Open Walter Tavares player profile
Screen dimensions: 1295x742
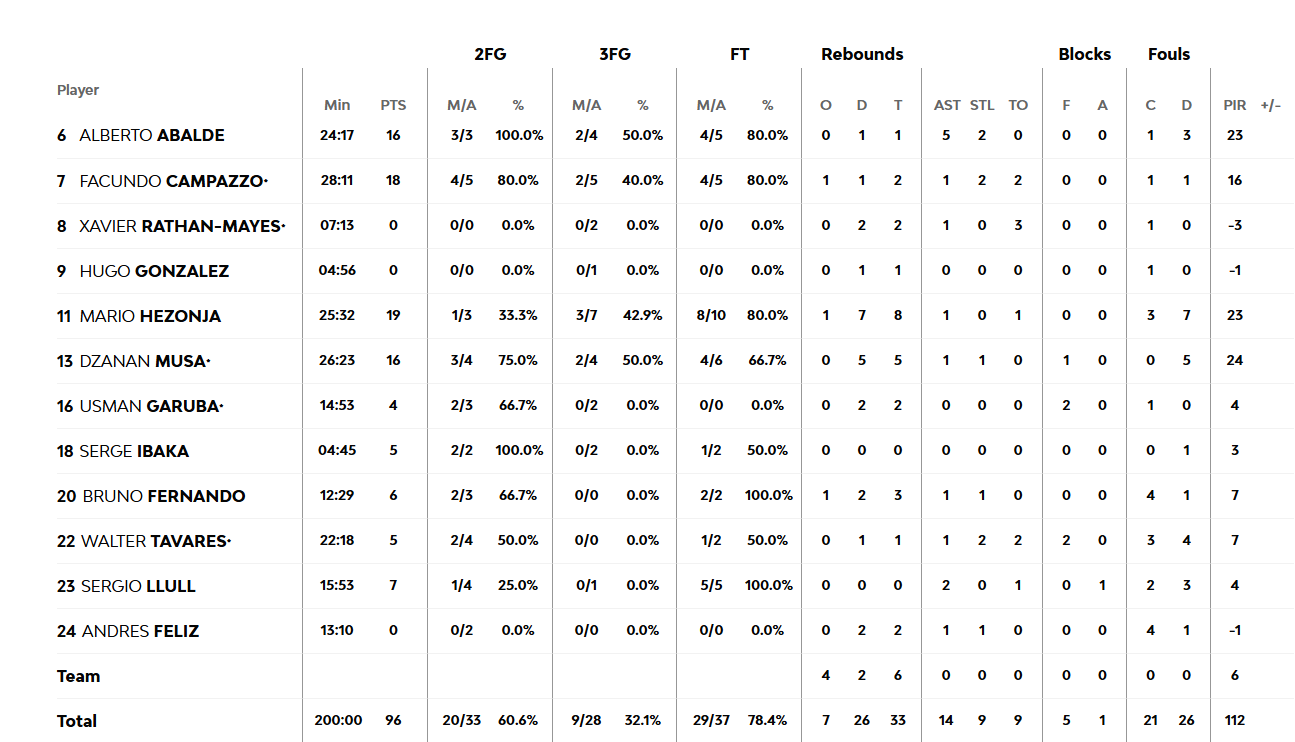pos(156,541)
